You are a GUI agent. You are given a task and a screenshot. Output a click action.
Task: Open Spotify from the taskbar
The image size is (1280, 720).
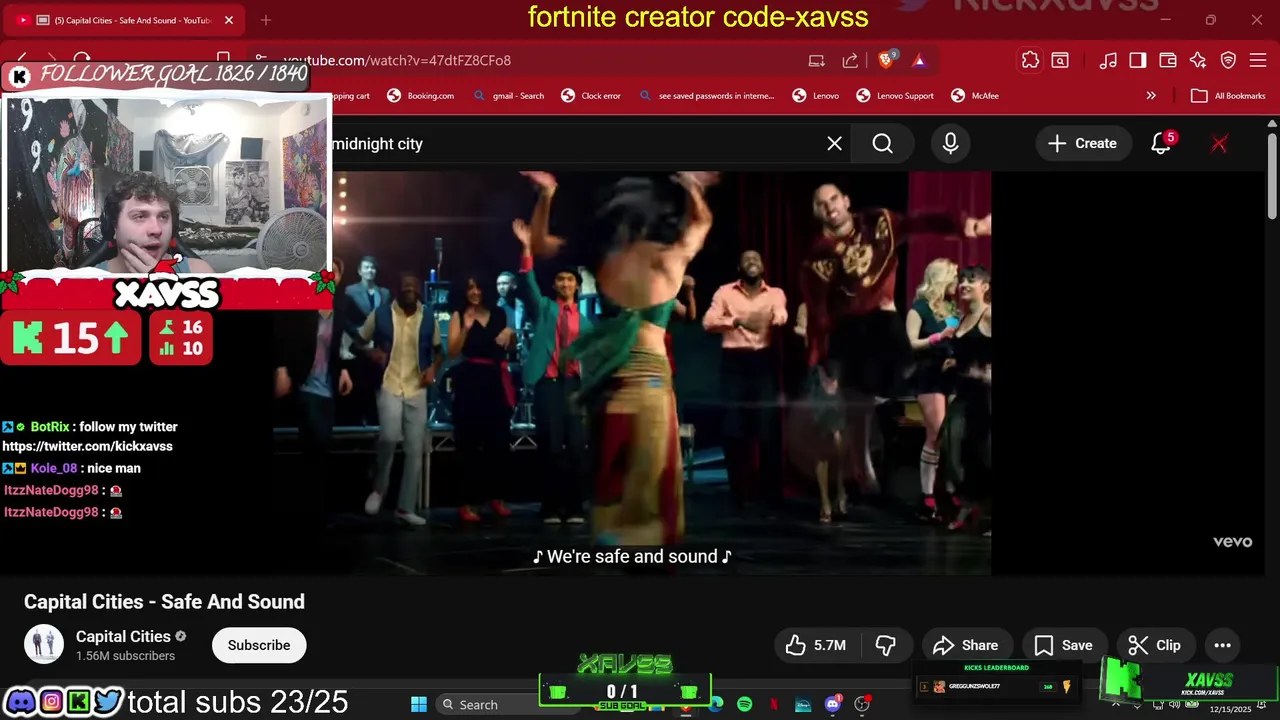744,704
